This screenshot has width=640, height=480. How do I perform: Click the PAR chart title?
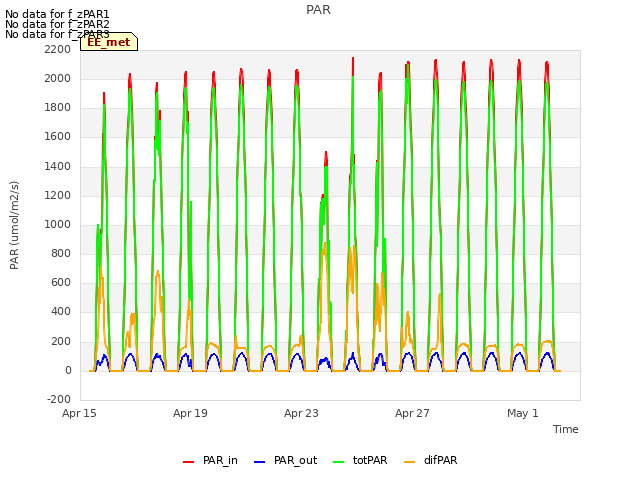318,10
